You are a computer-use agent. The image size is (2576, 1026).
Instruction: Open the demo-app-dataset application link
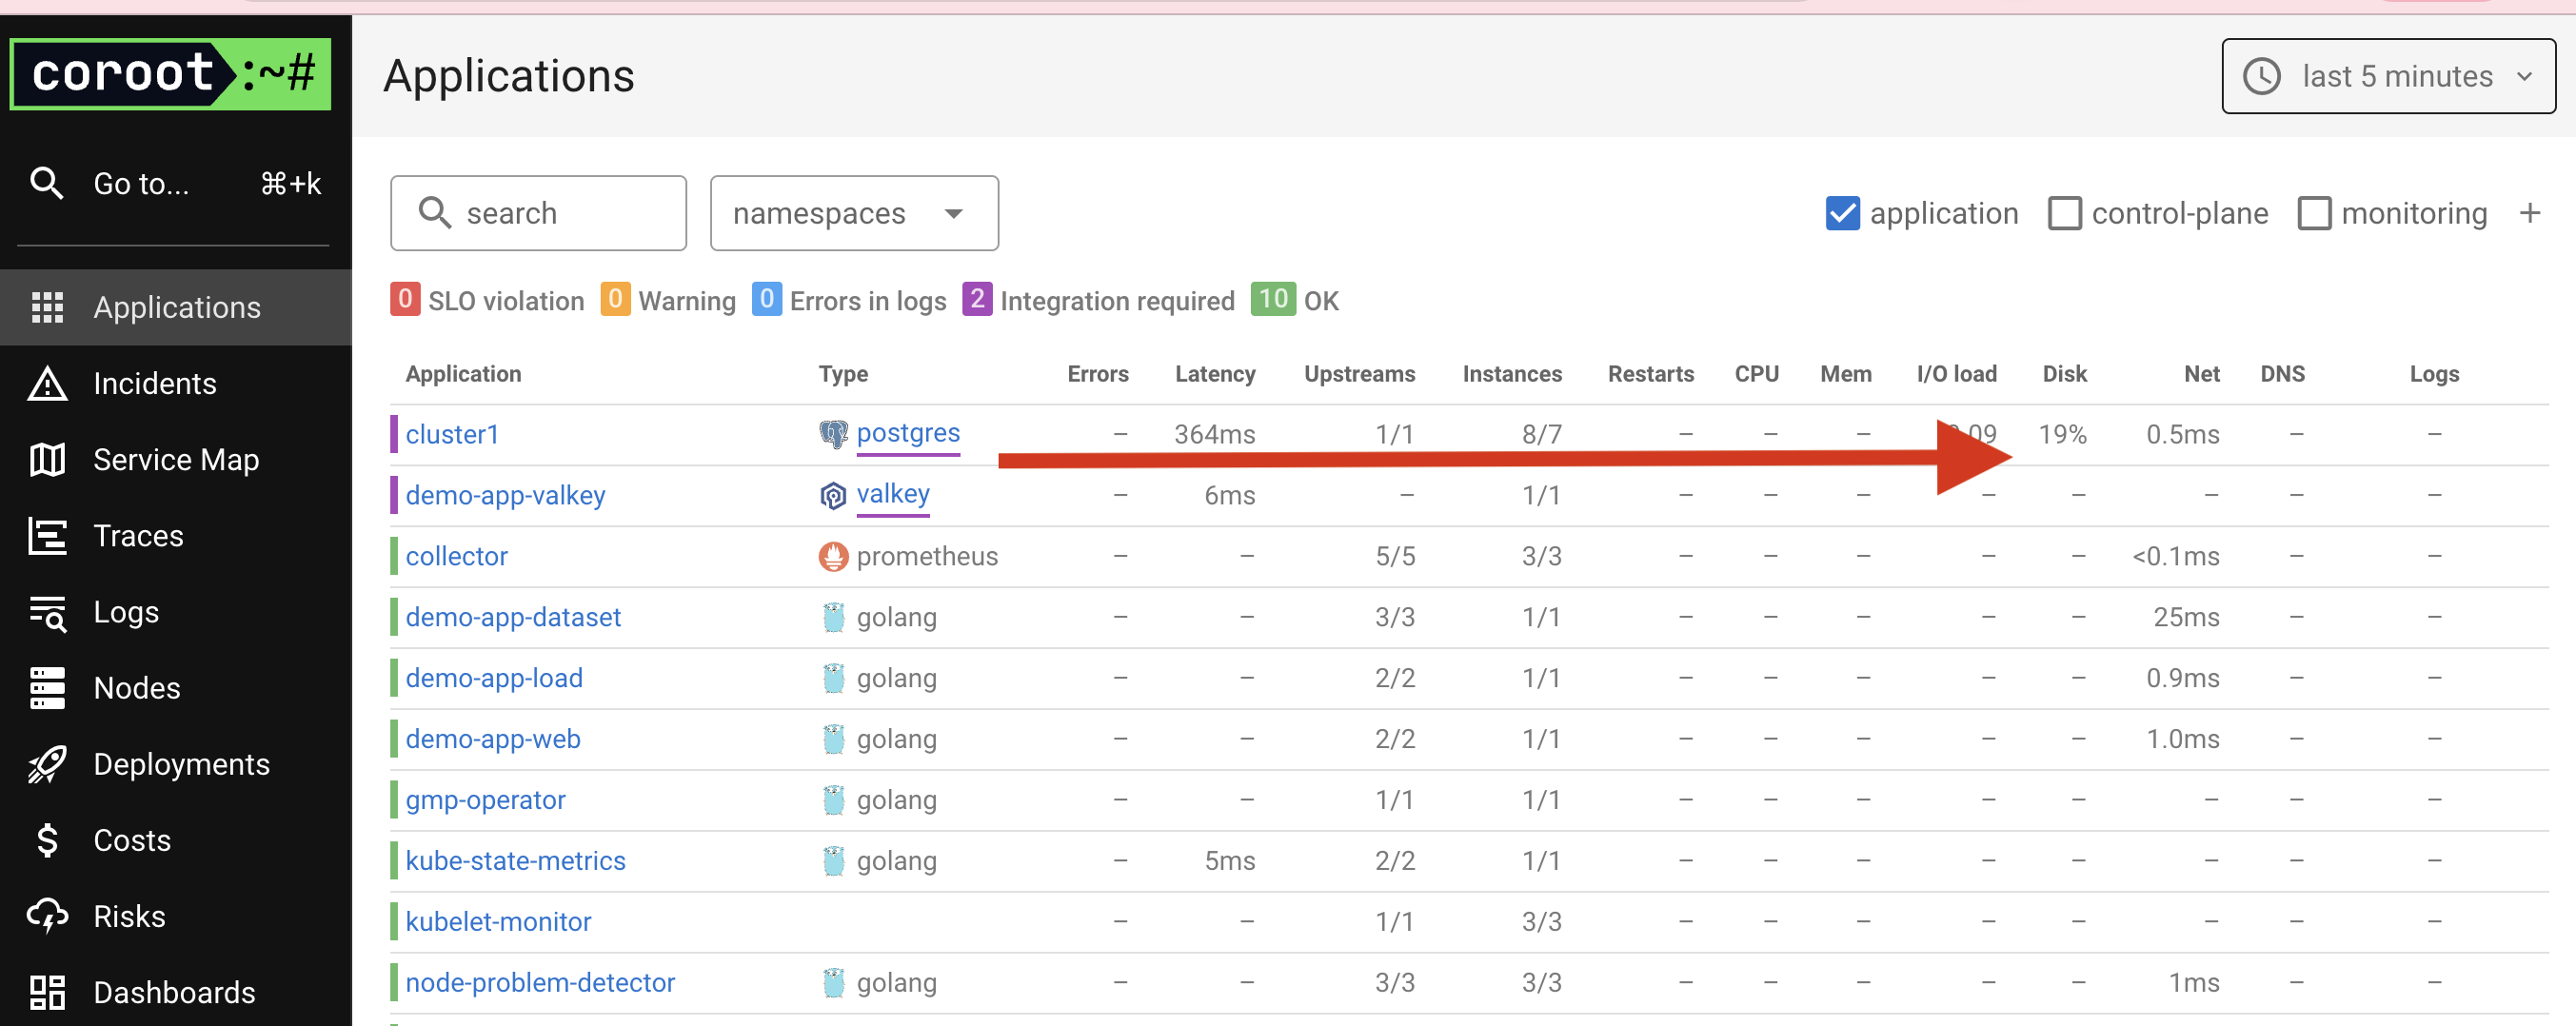[513, 617]
